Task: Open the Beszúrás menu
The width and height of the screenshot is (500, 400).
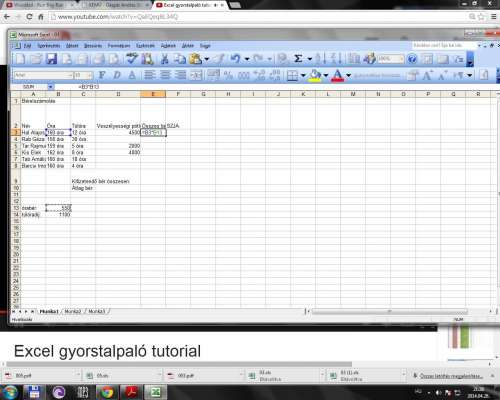Action: point(93,46)
